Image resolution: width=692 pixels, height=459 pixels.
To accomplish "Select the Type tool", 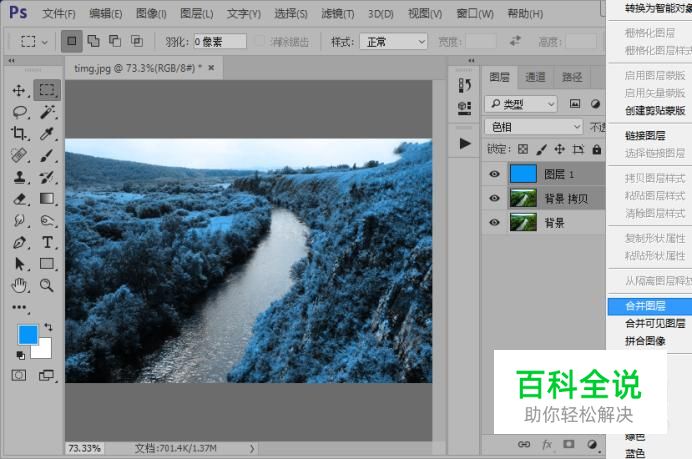I will point(47,242).
